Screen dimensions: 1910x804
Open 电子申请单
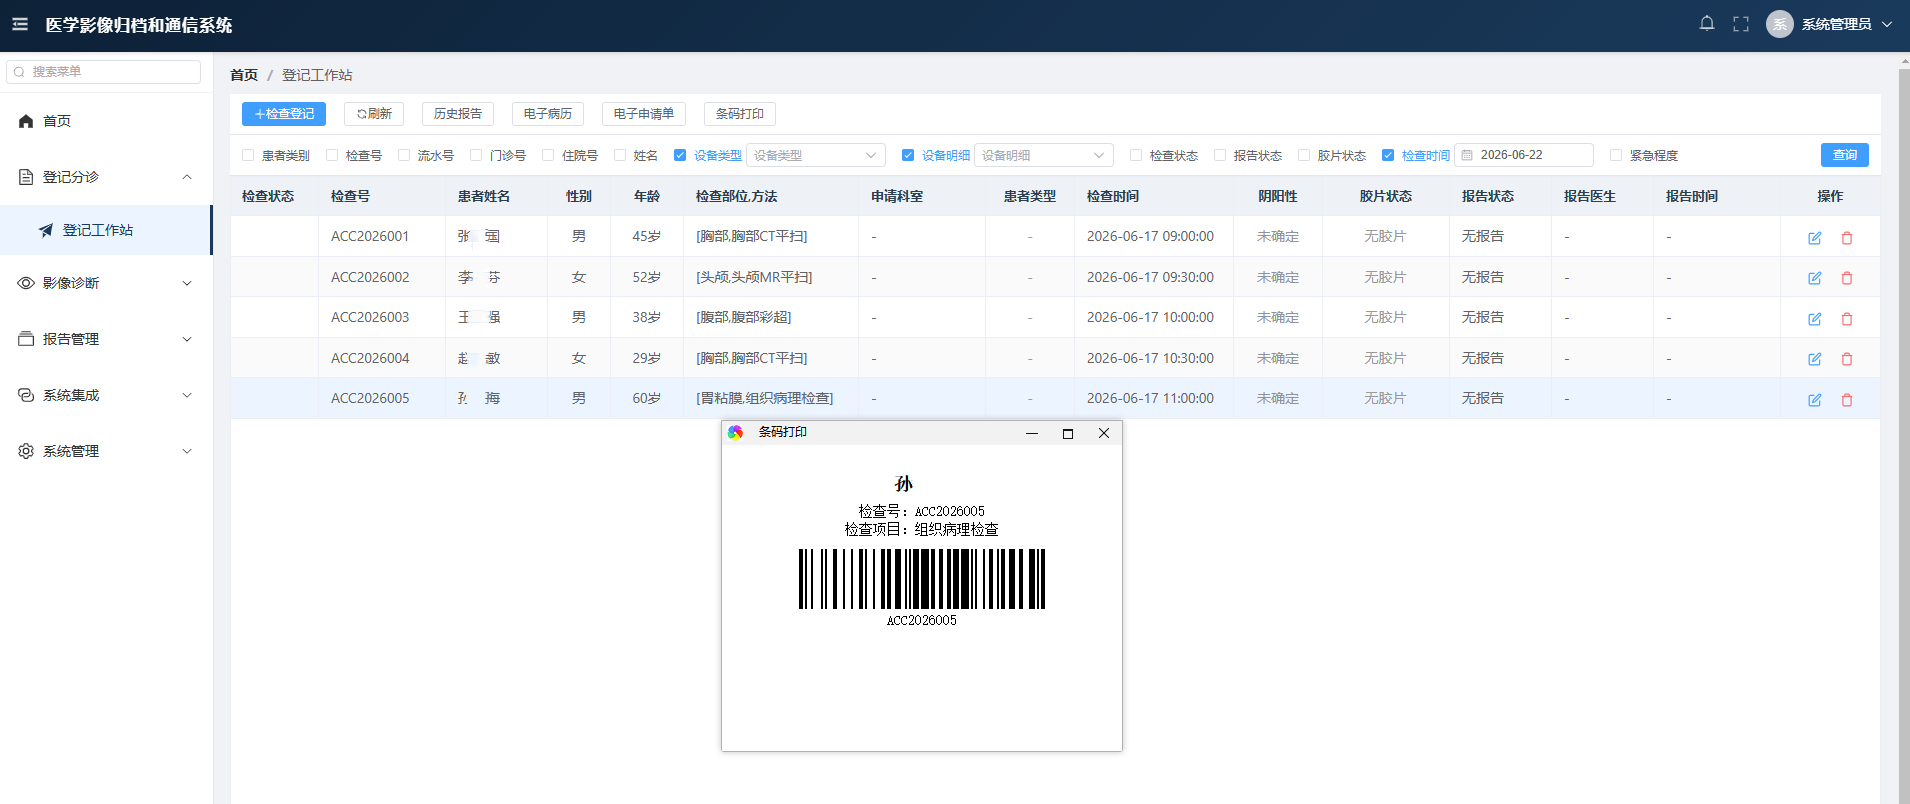point(644,114)
